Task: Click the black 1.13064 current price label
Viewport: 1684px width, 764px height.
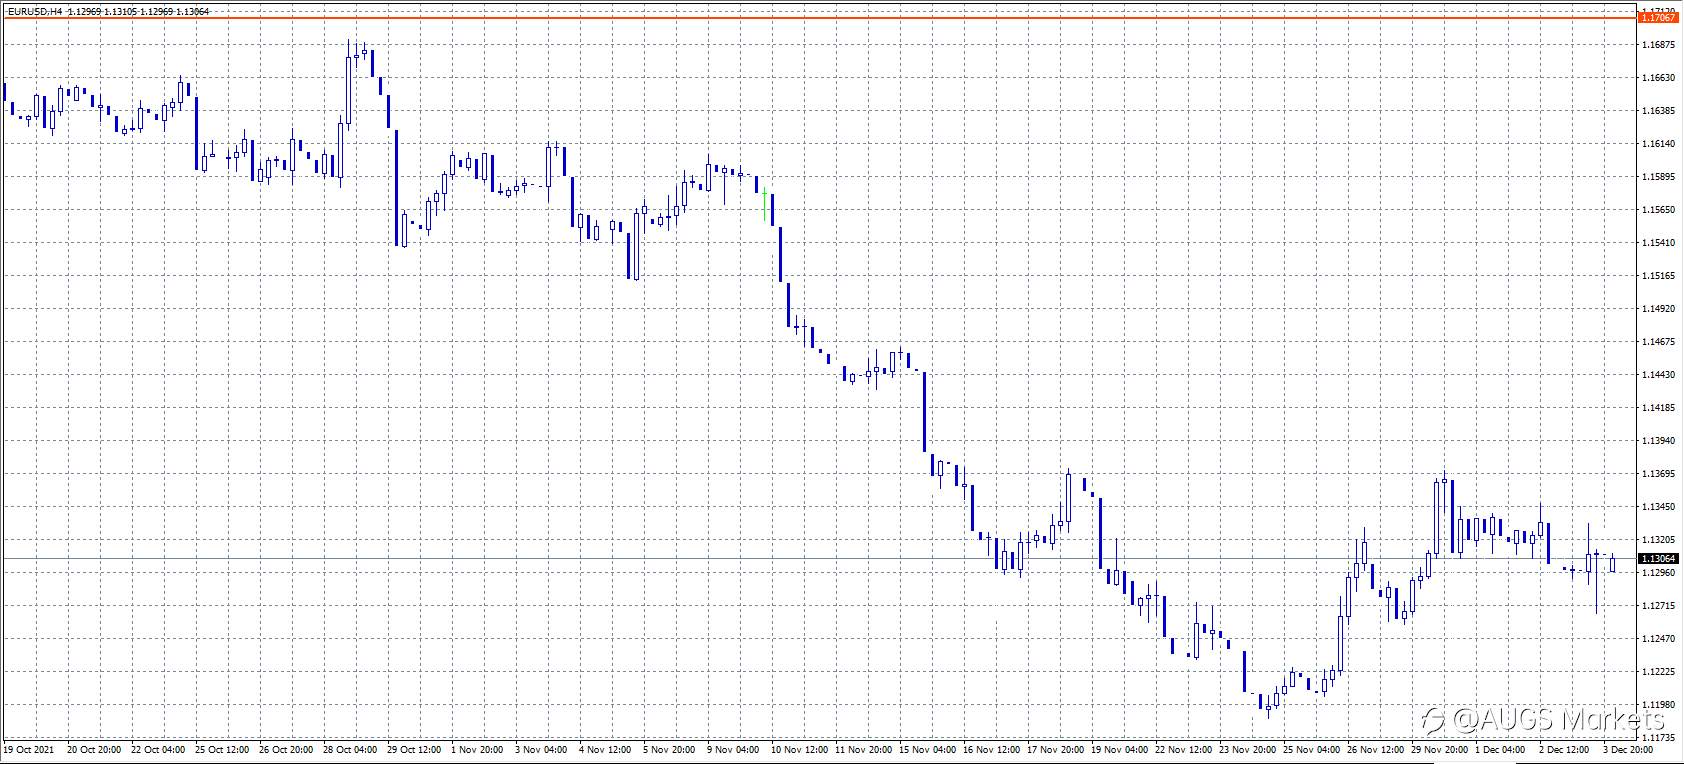Action: click(x=1659, y=559)
